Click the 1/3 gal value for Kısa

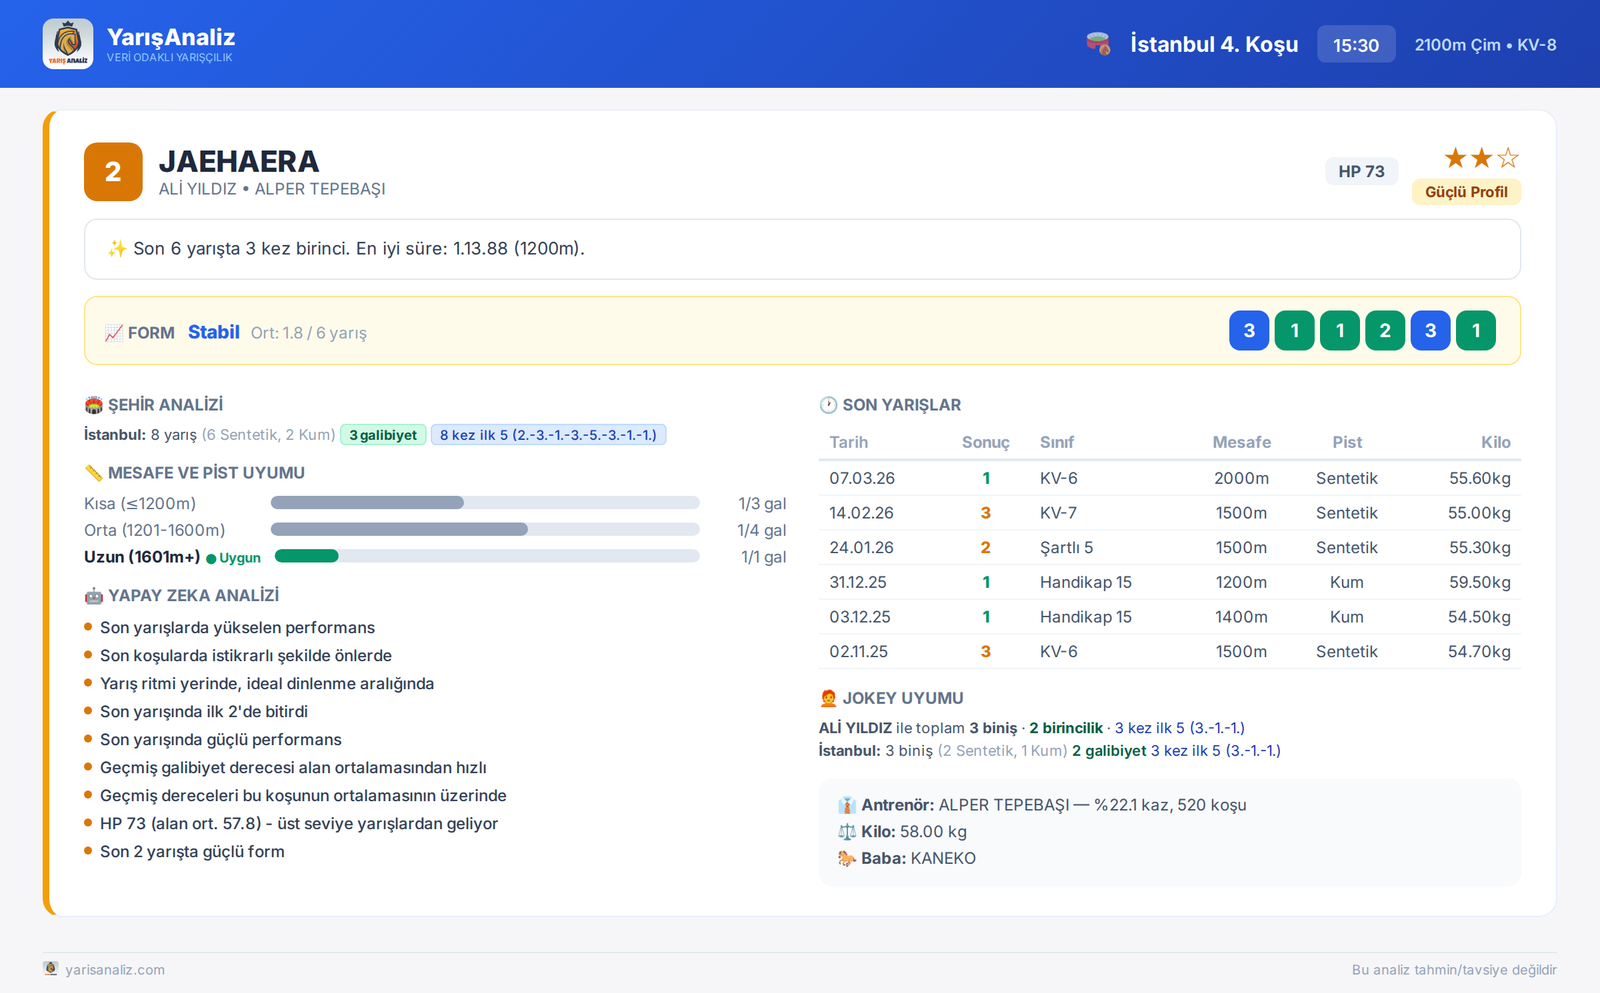762,504
